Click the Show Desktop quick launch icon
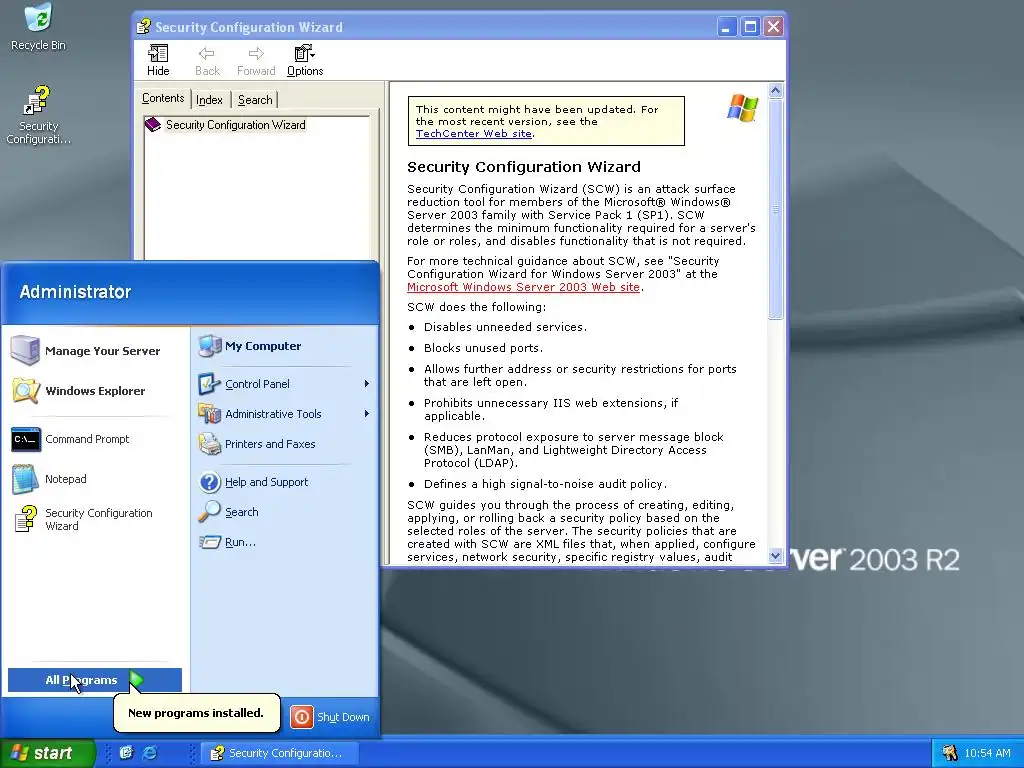The width and height of the screenshot is (1024, 768). [x=126, y=753]
